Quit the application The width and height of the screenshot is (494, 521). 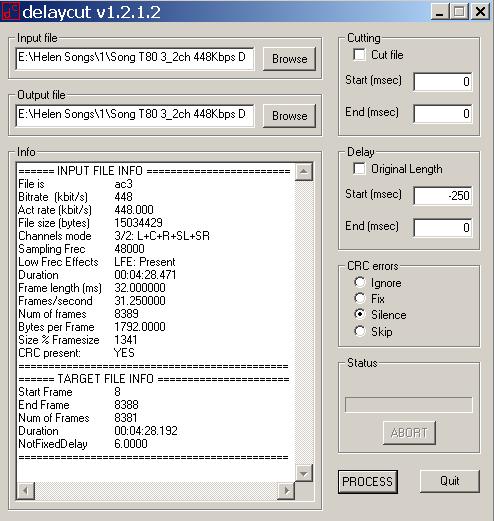pyautogui.click(x=450, y=481)
